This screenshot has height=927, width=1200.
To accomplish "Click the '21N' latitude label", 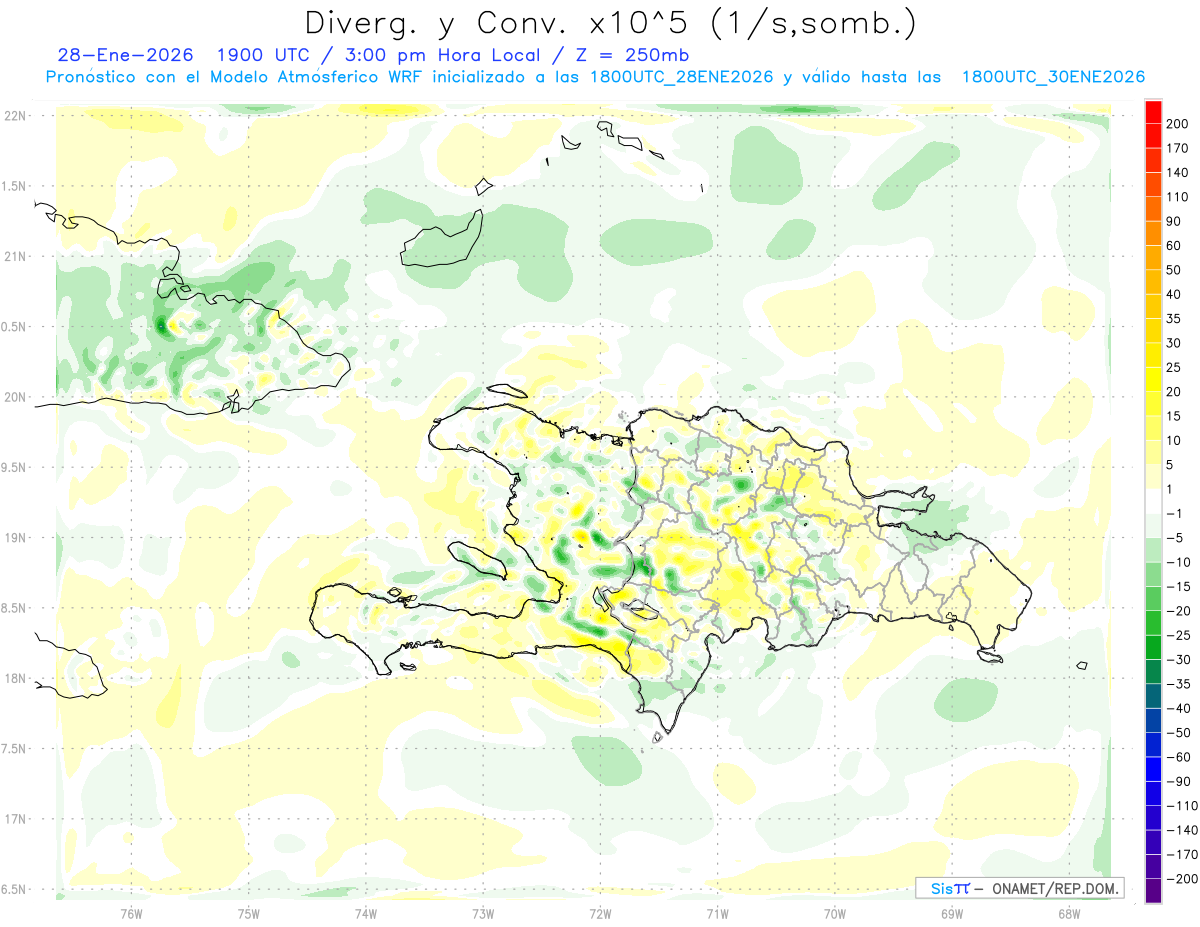I will pos(15,256).
